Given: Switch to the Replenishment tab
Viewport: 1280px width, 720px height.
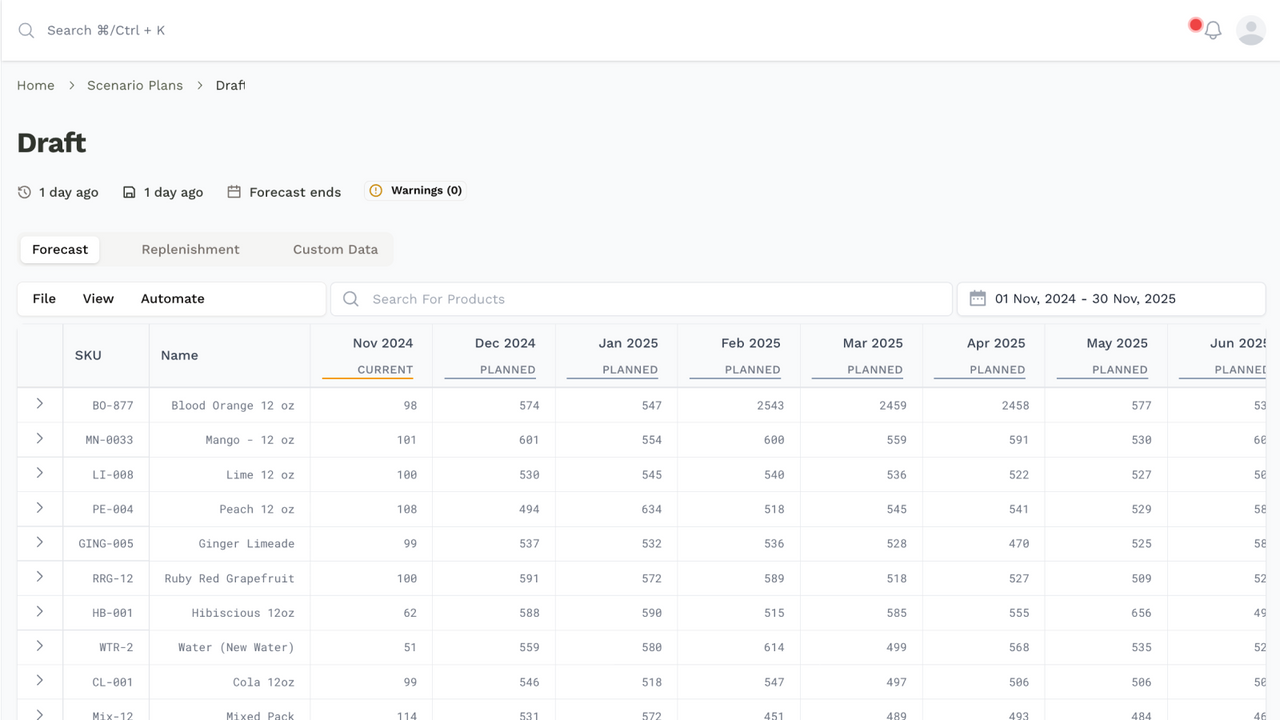Looking at the screenshot, I should pos(190,250).
